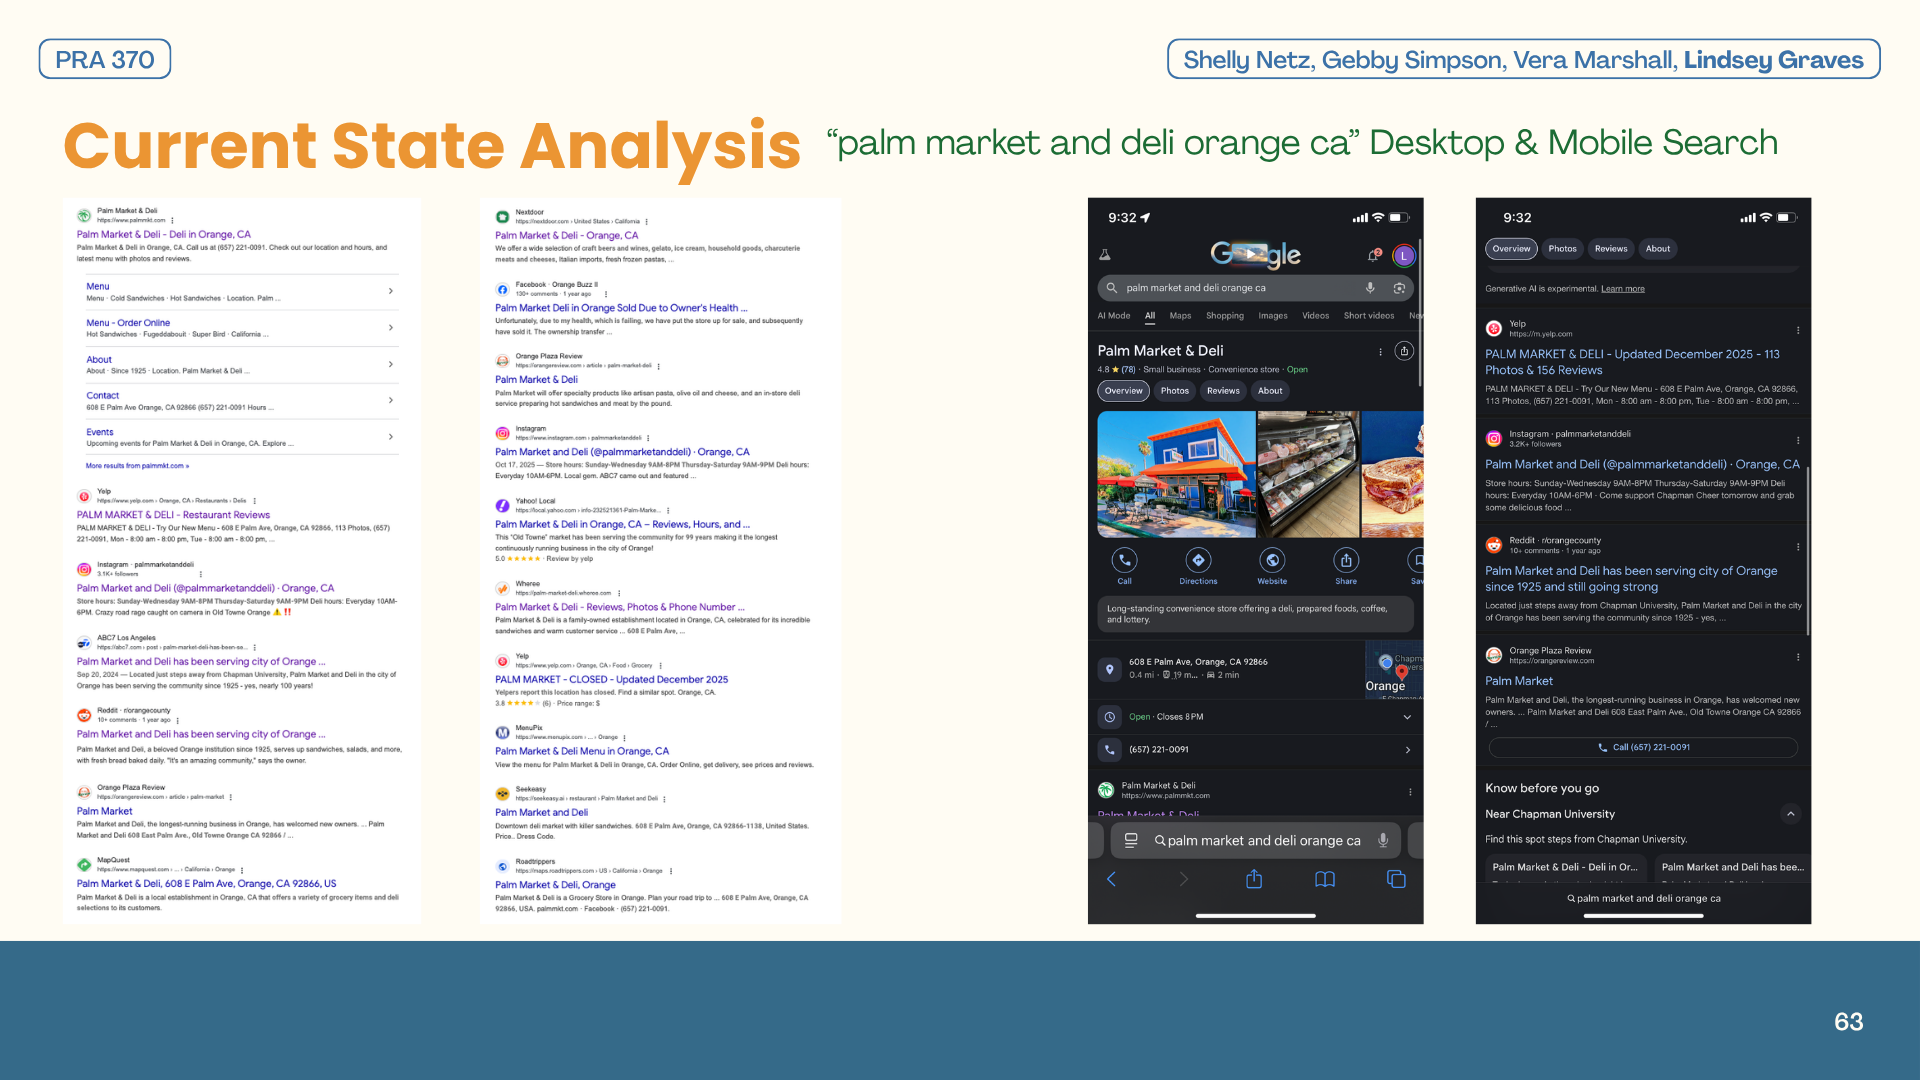Open Google Lens camera icon in search box
The width and height of the screenshot is (1920, 1080).
1399,288
